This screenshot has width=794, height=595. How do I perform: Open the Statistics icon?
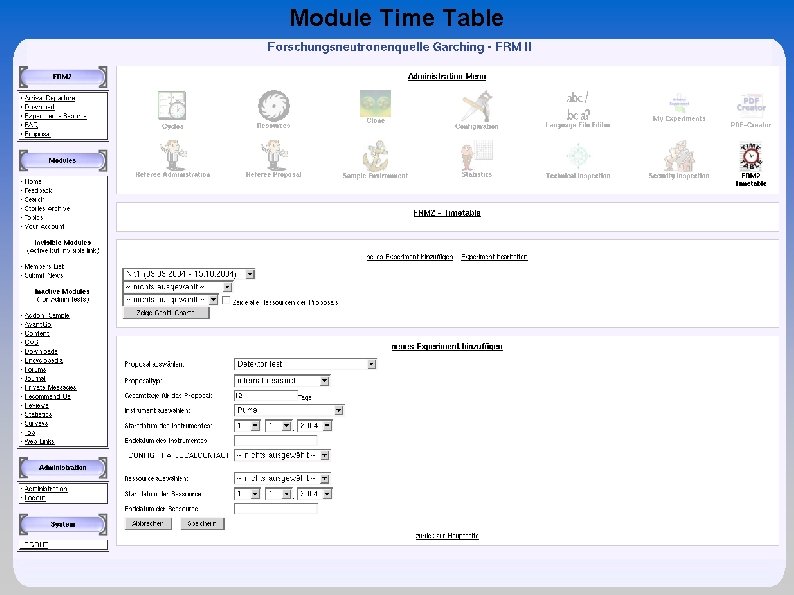click(477, 154)
